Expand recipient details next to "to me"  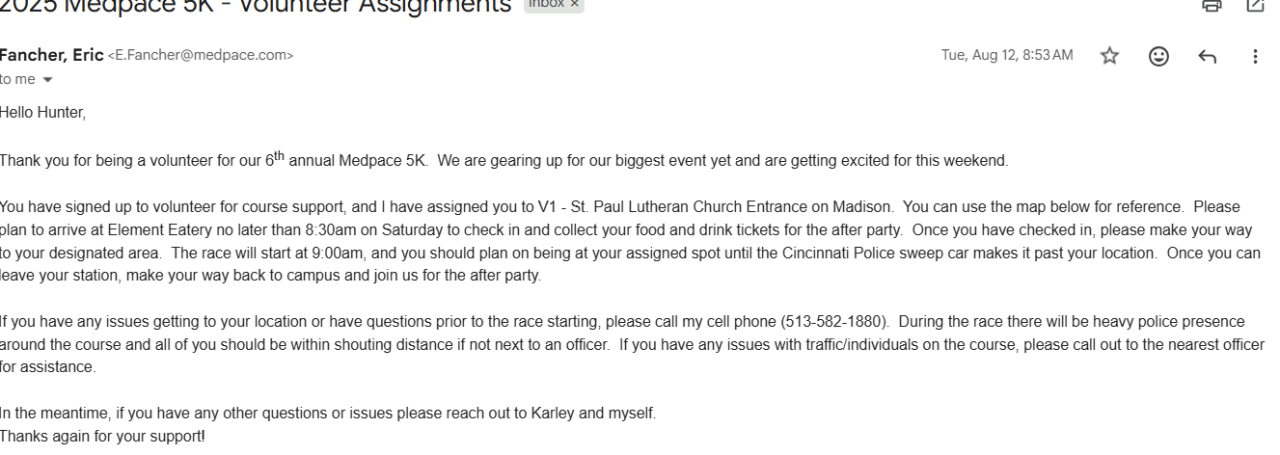45,77
